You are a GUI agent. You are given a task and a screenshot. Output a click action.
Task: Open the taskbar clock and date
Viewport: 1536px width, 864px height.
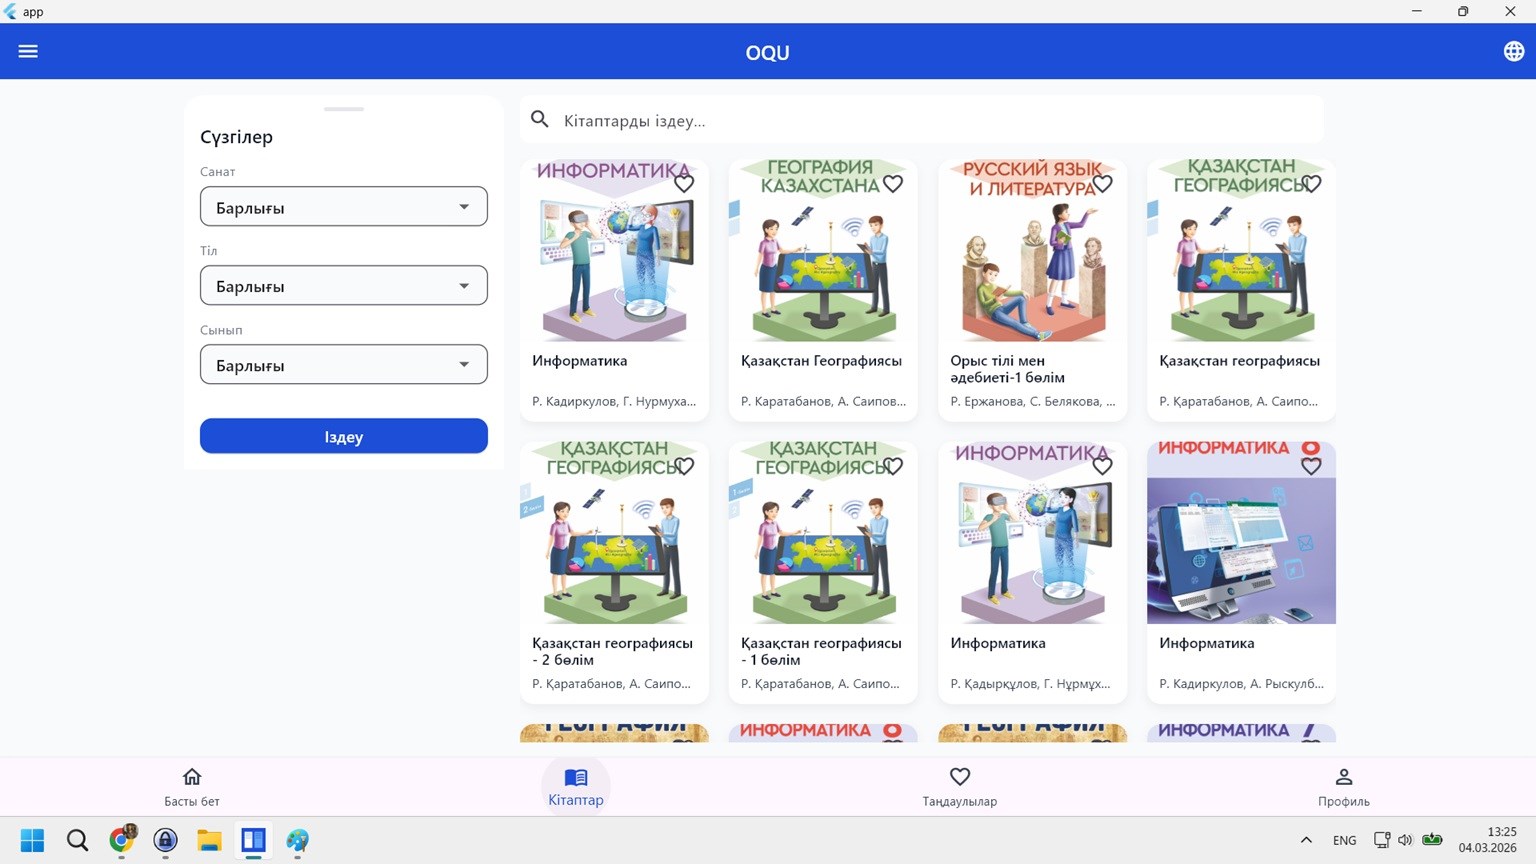tap(1488, 840)
